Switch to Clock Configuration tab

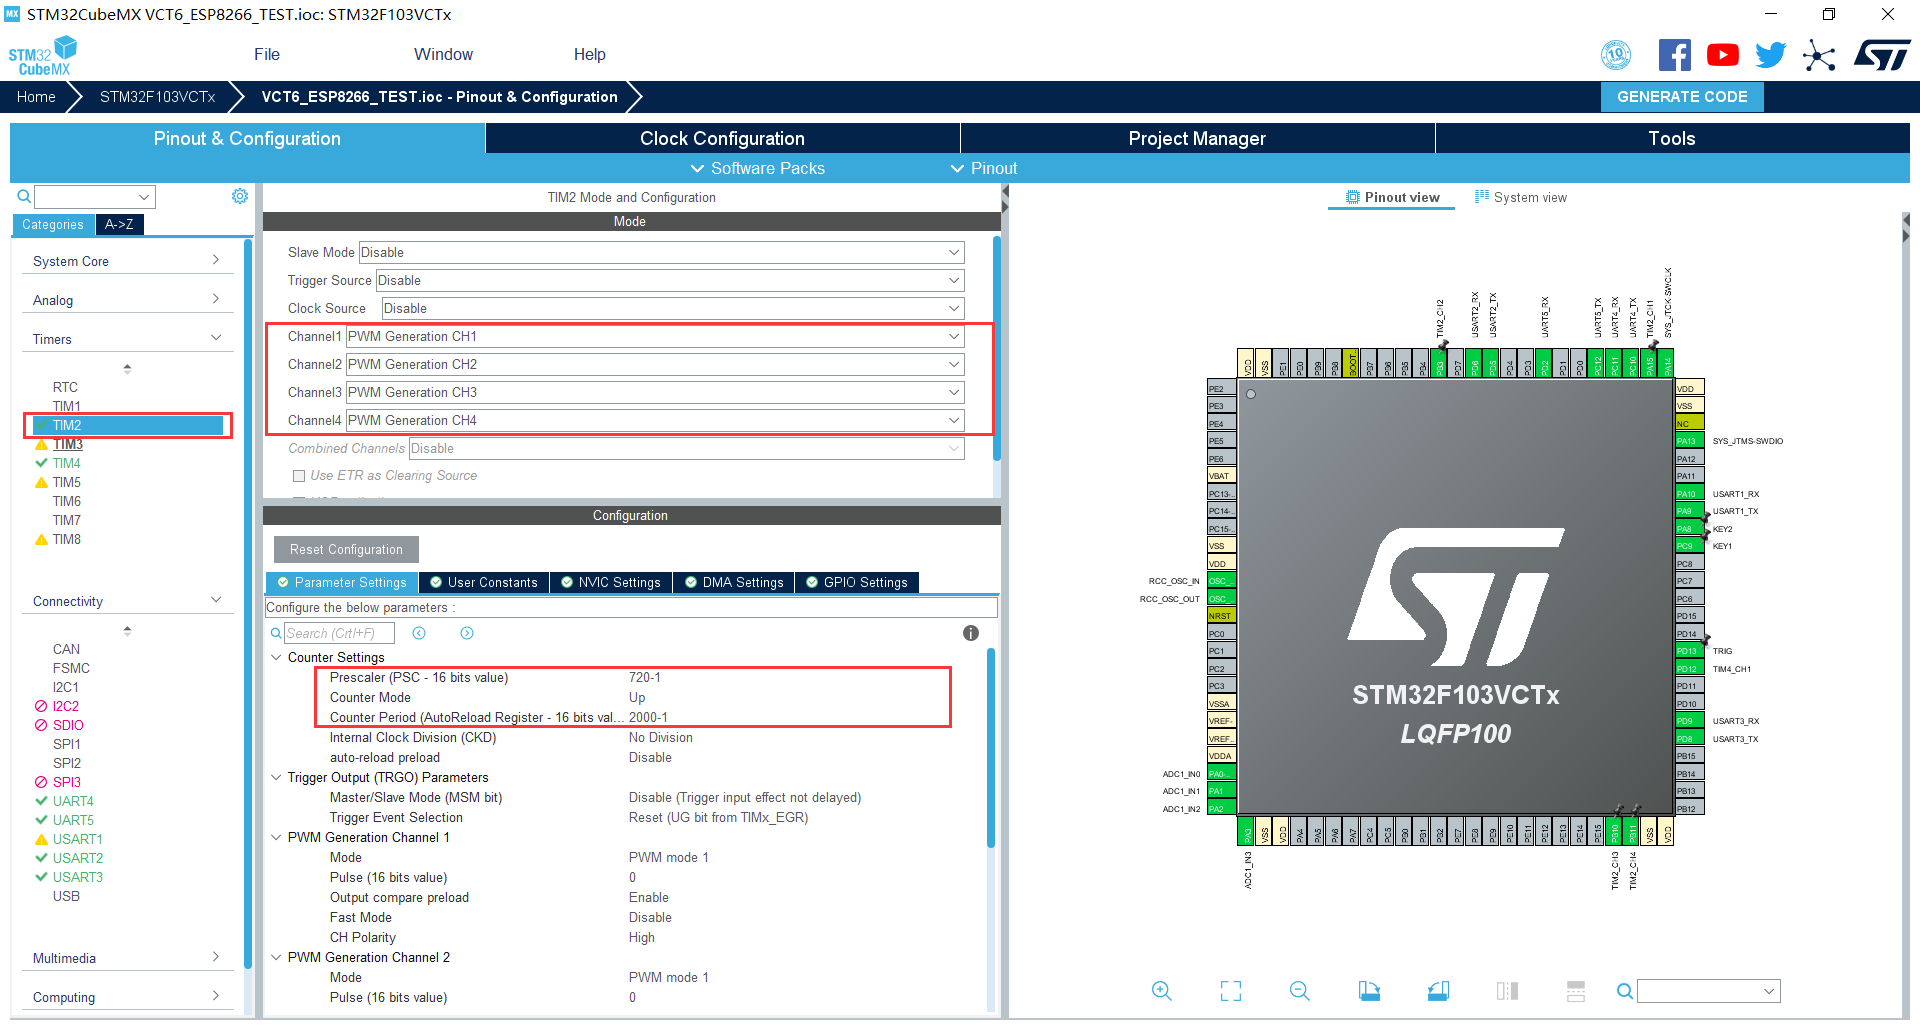click(722, 138)
